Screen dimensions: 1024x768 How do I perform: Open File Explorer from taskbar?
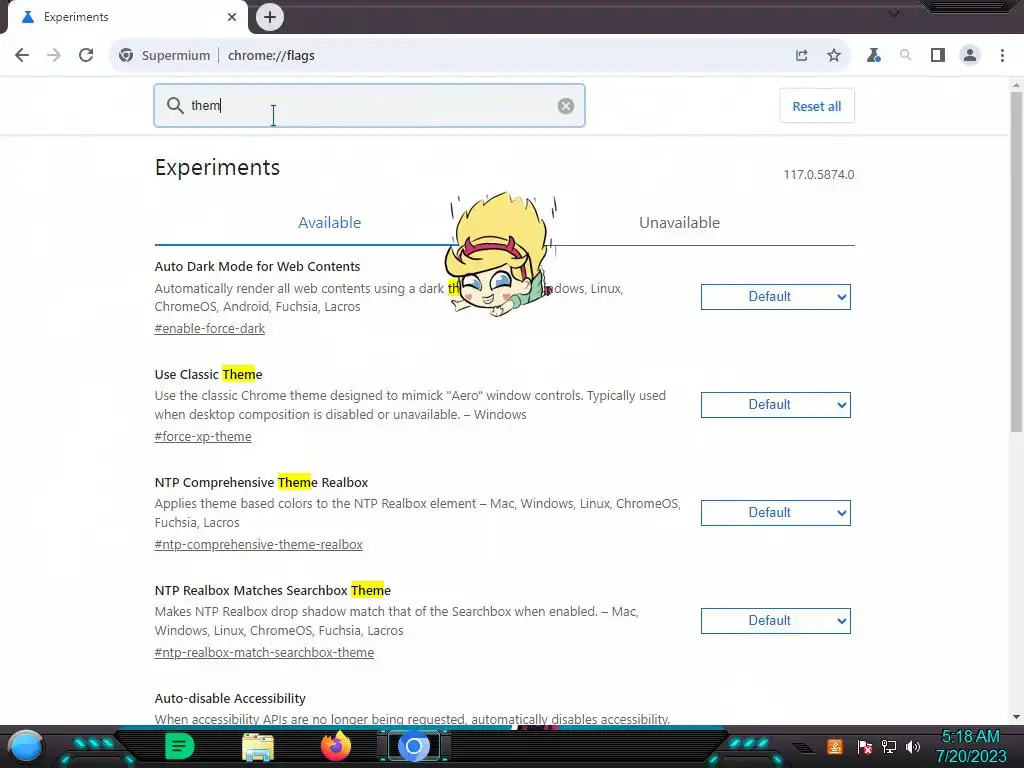click(257, 746)
